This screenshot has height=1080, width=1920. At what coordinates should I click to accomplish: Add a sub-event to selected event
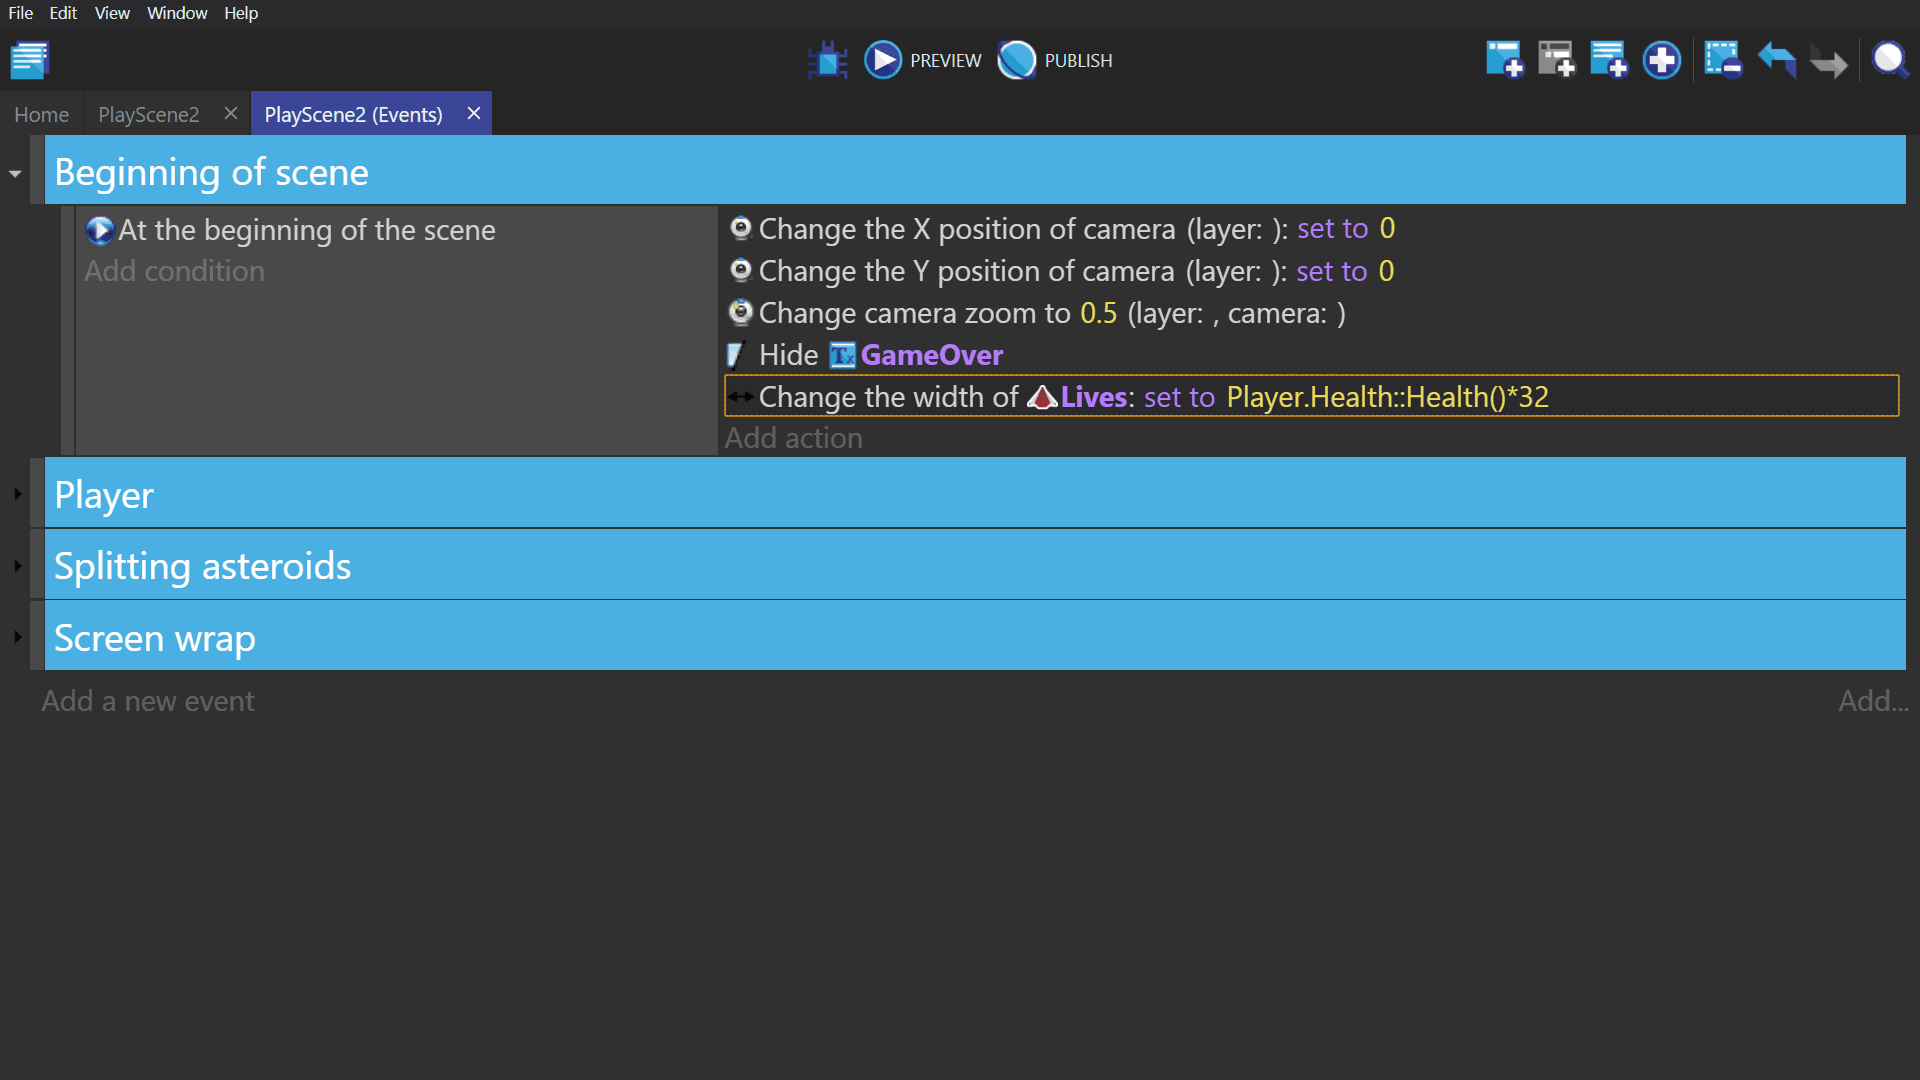1556,60
